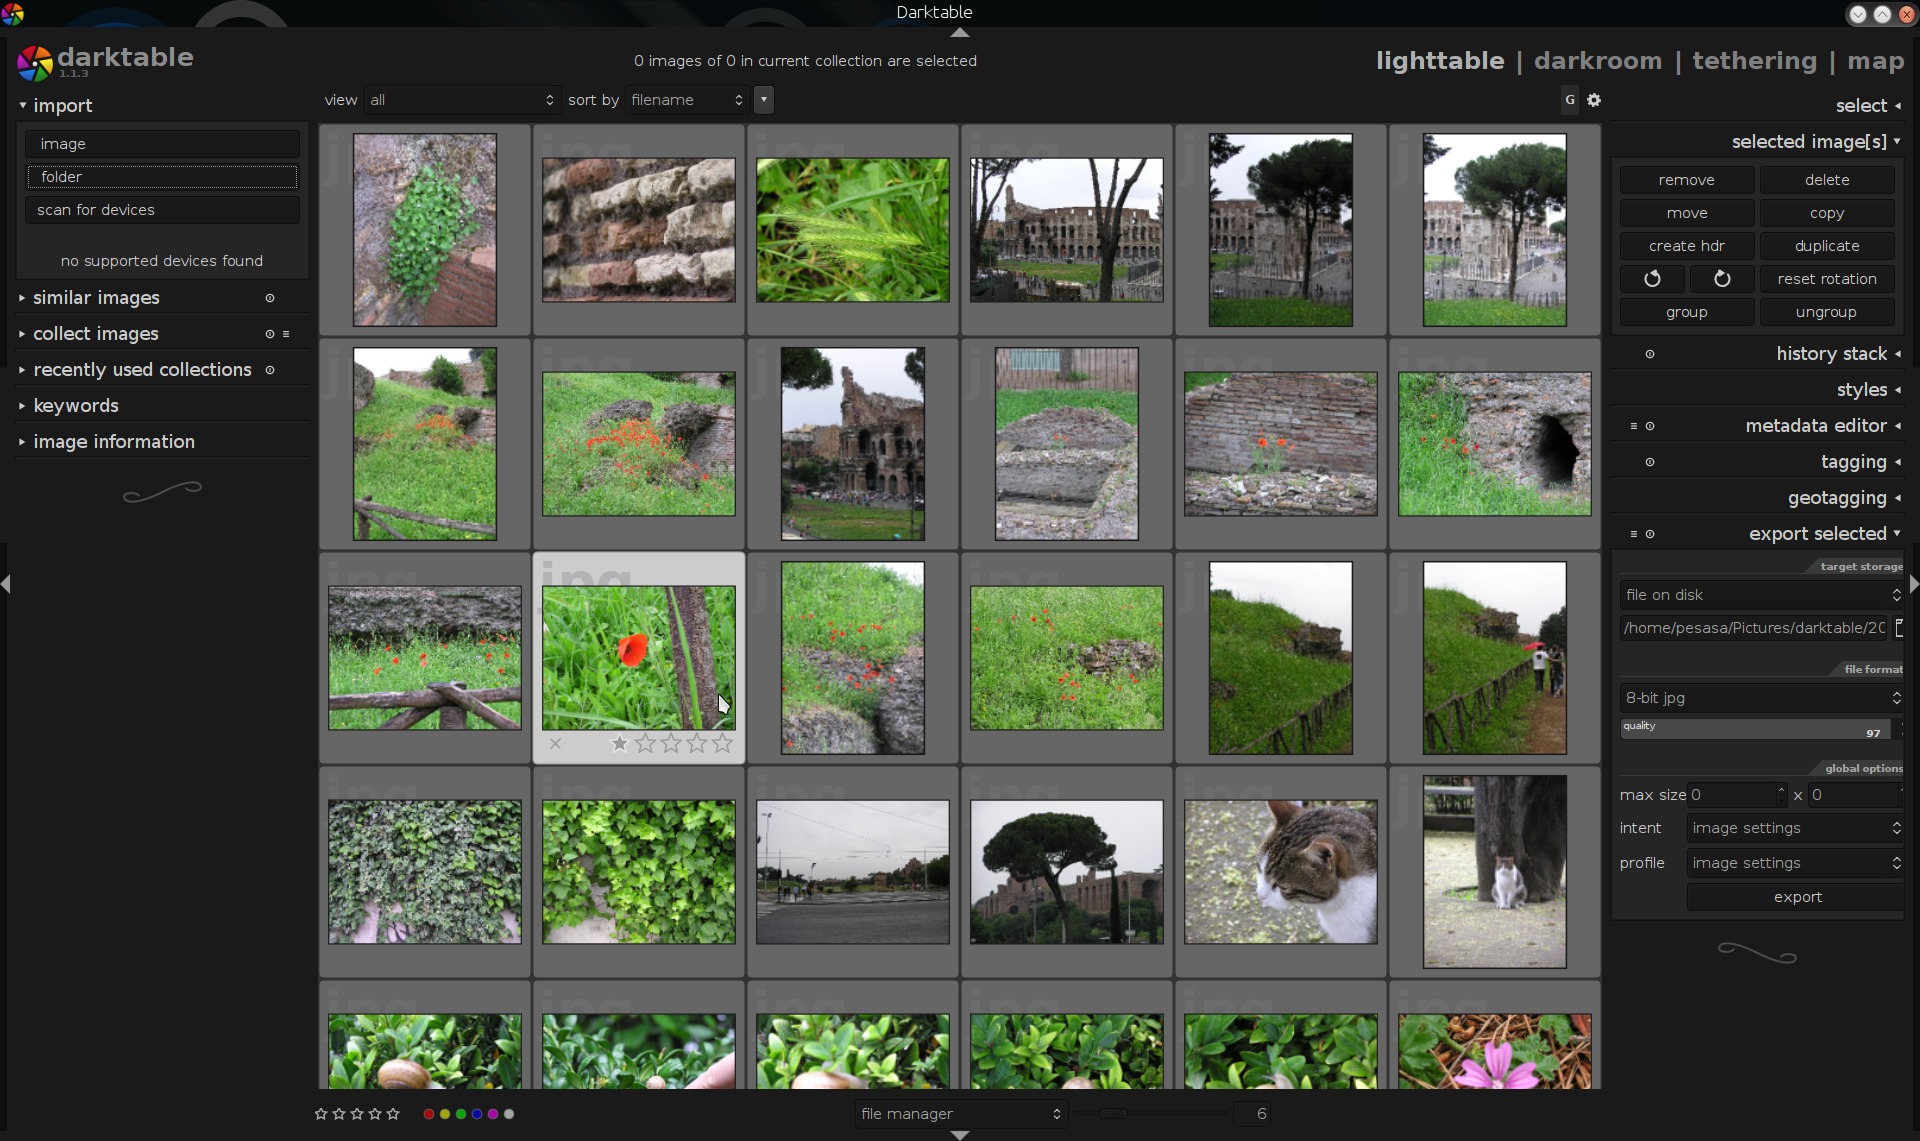Open the view filter dropdown

(461, 100)
